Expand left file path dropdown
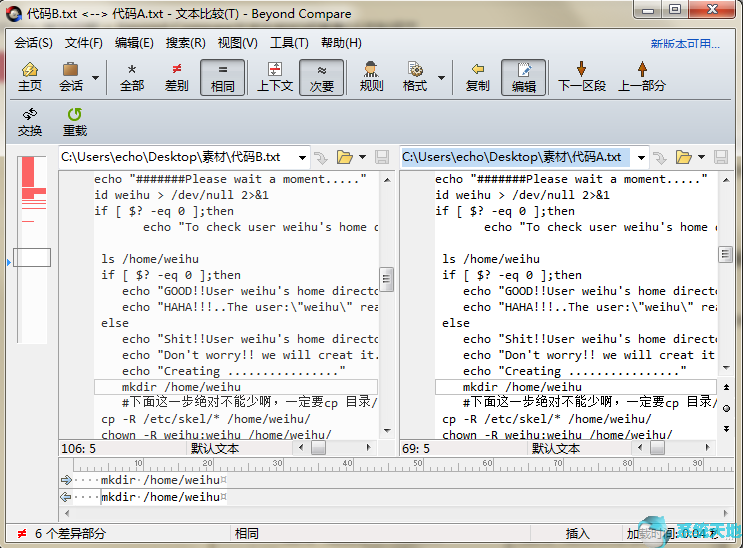 302,157
